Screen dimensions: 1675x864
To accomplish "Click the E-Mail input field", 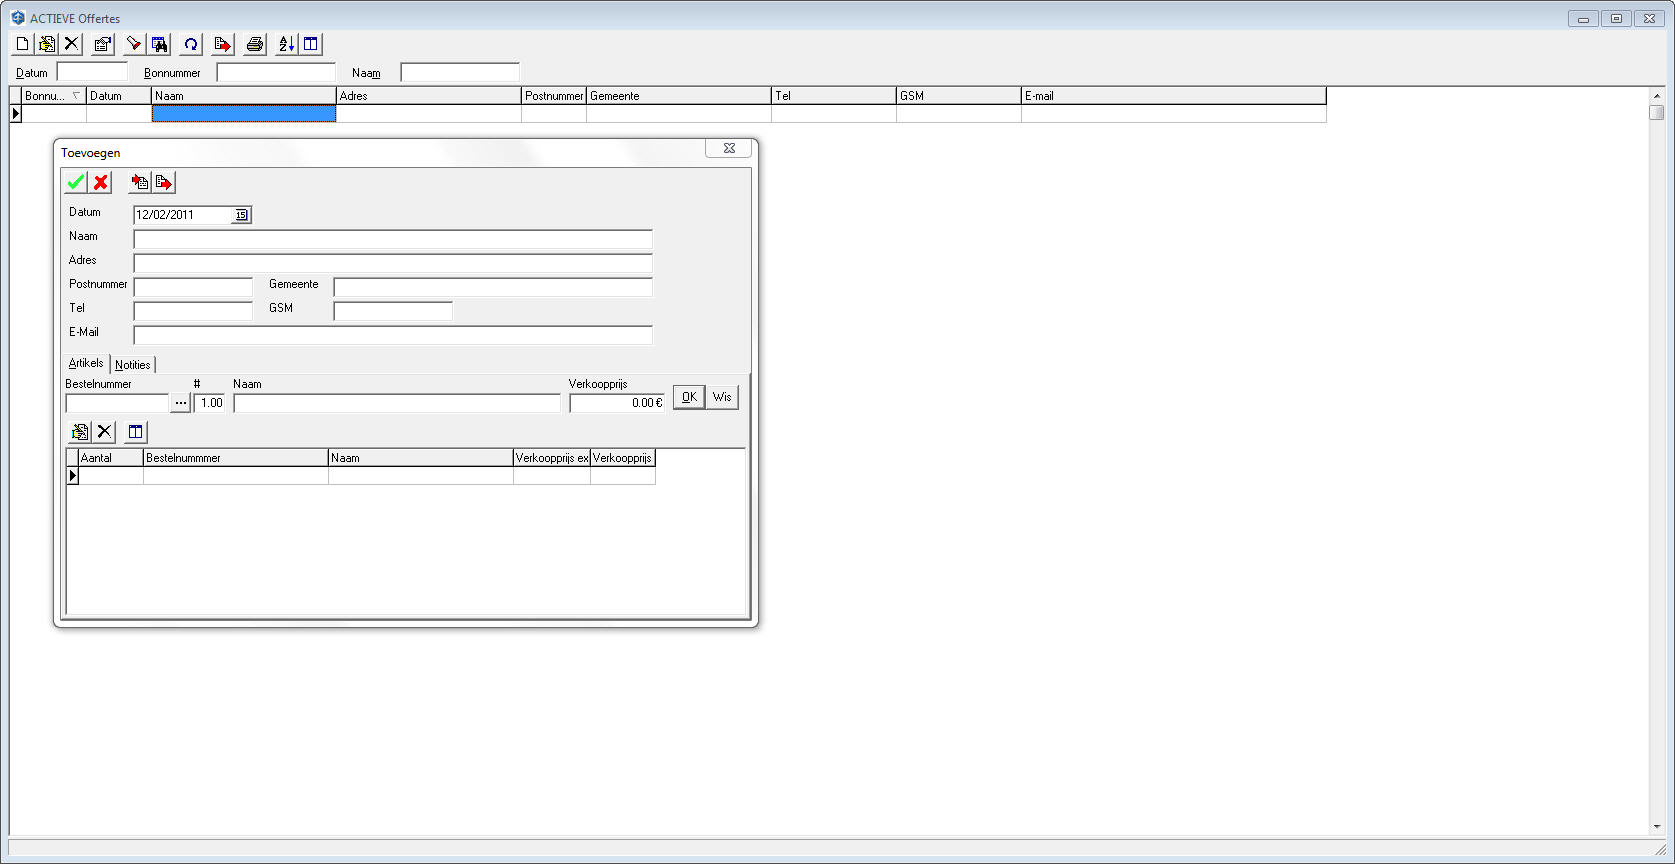I will 393,335.
